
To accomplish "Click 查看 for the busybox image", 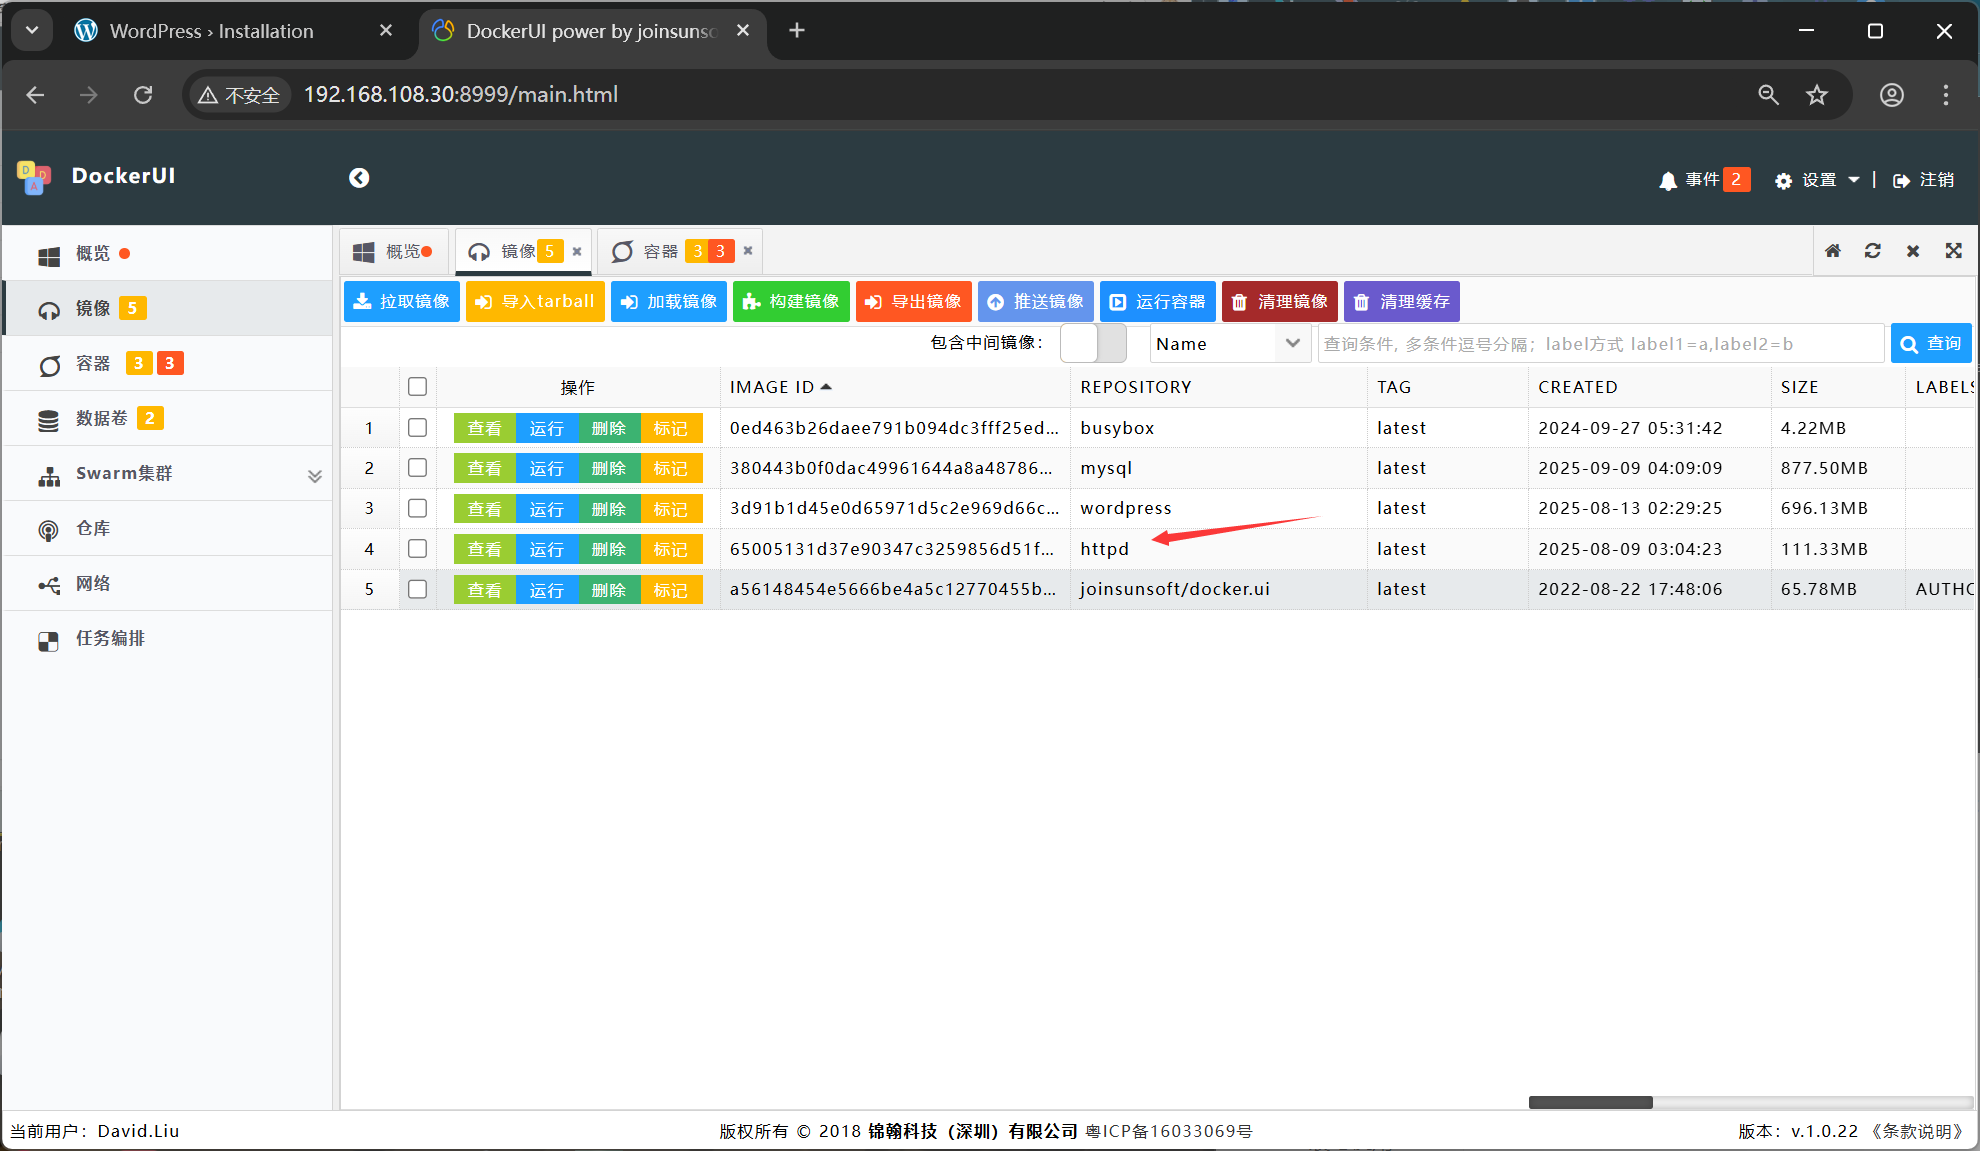I will 485,428.
